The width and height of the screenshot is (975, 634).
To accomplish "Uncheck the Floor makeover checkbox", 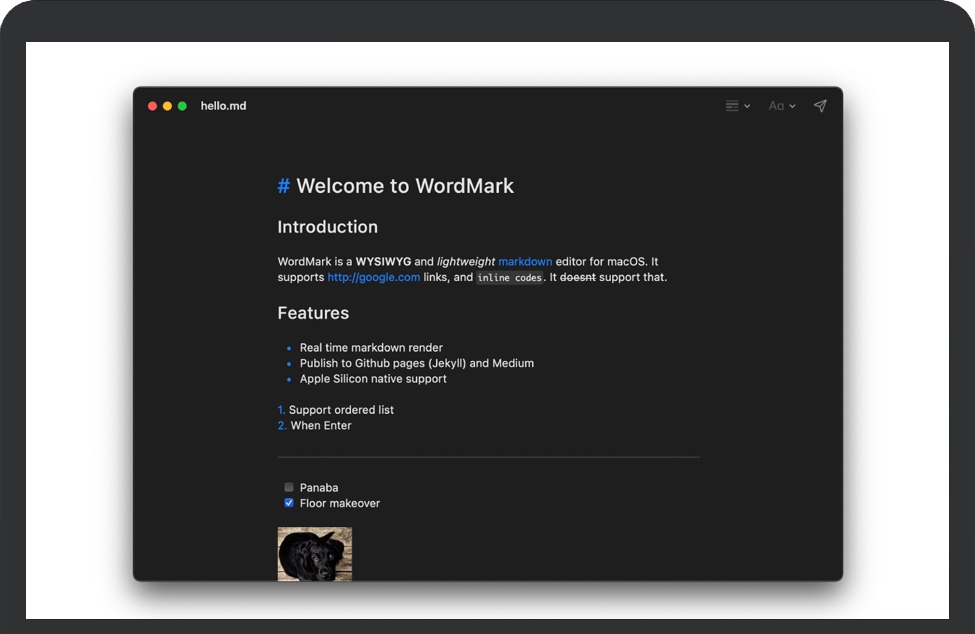I will [289, 503].
